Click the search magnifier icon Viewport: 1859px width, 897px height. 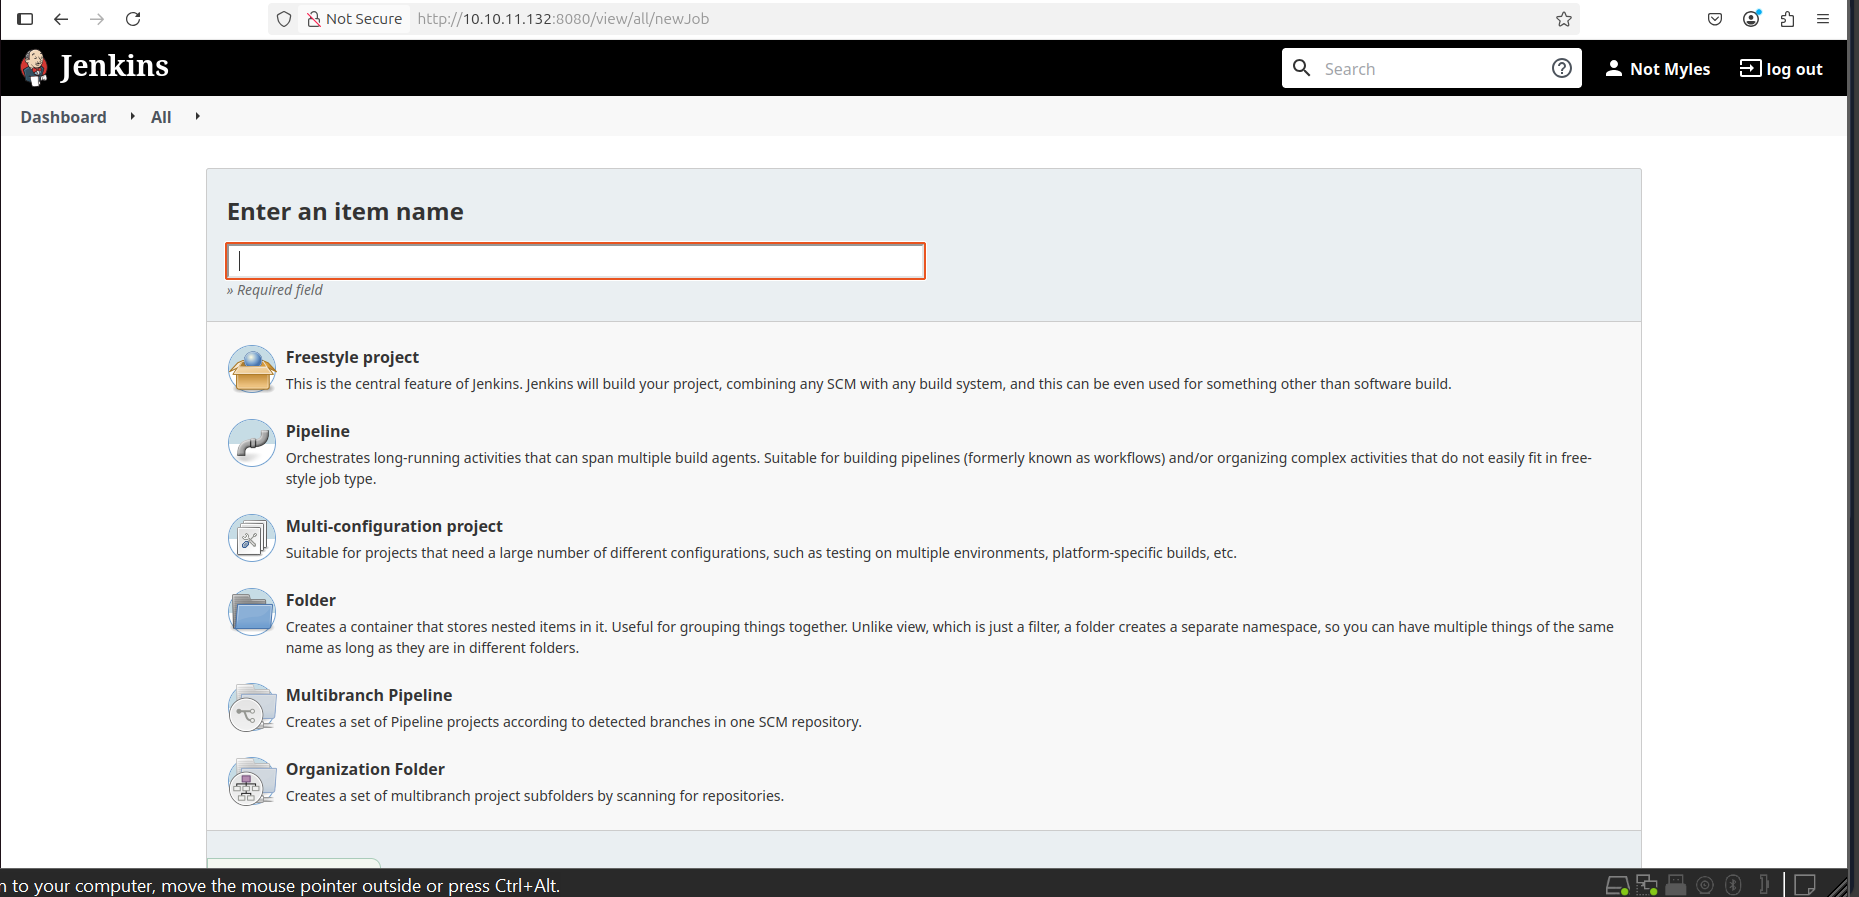[x=1301, y=68]
